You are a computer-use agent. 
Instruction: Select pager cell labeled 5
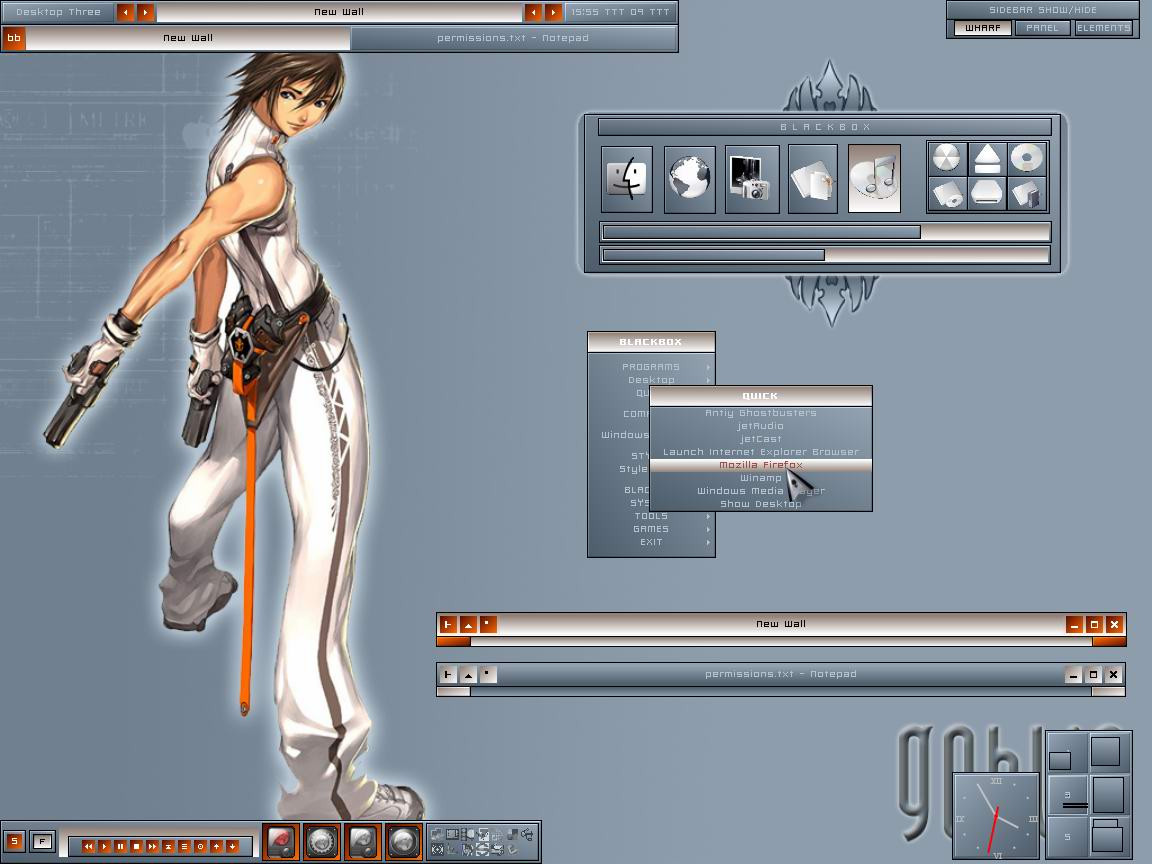pyautogui.click(x=1068, y=837)
